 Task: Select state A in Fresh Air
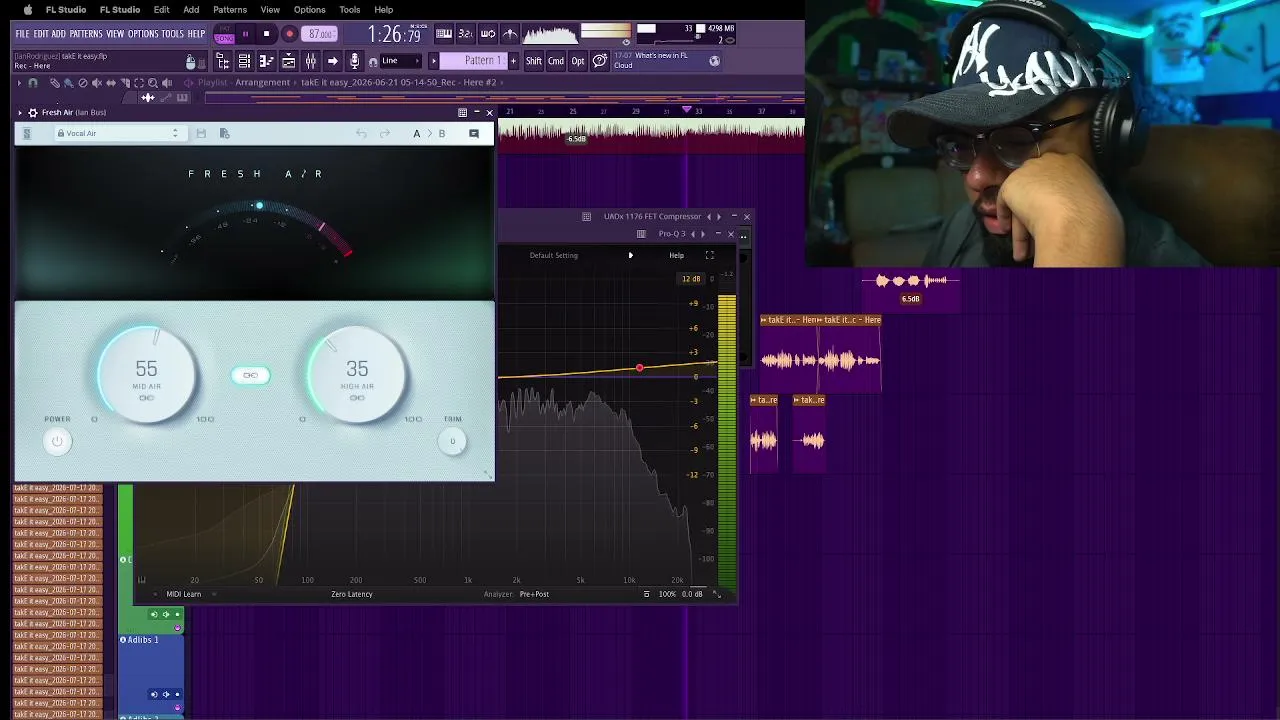click(417, 133)
